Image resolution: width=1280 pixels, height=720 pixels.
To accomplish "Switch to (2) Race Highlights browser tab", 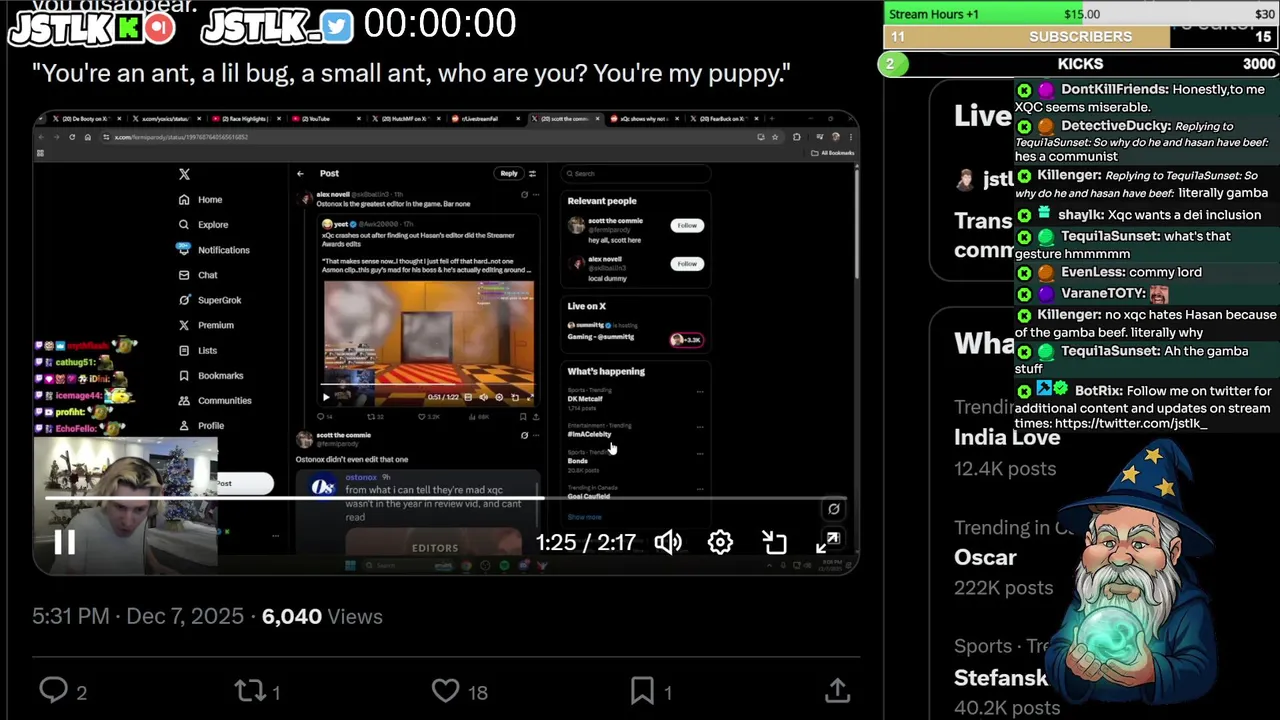I will [x=246, y=119].
